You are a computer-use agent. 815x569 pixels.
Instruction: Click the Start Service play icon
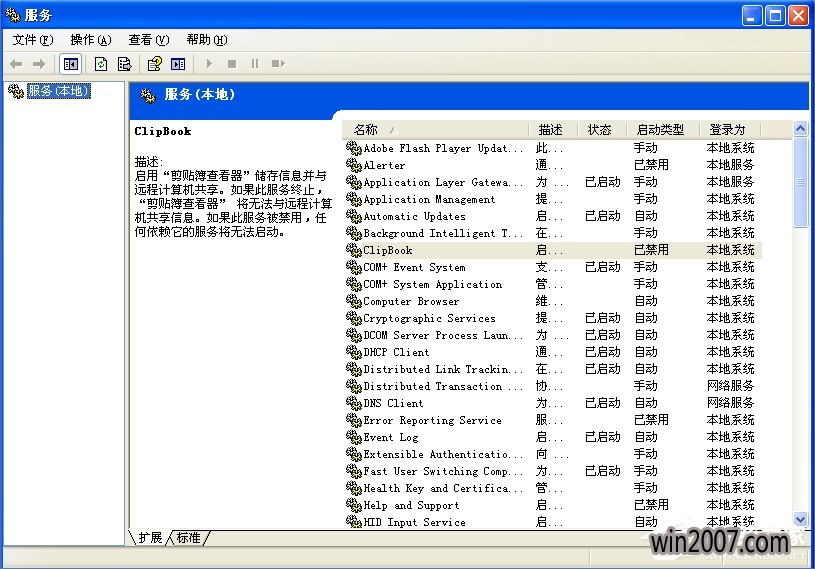(209, 64)
